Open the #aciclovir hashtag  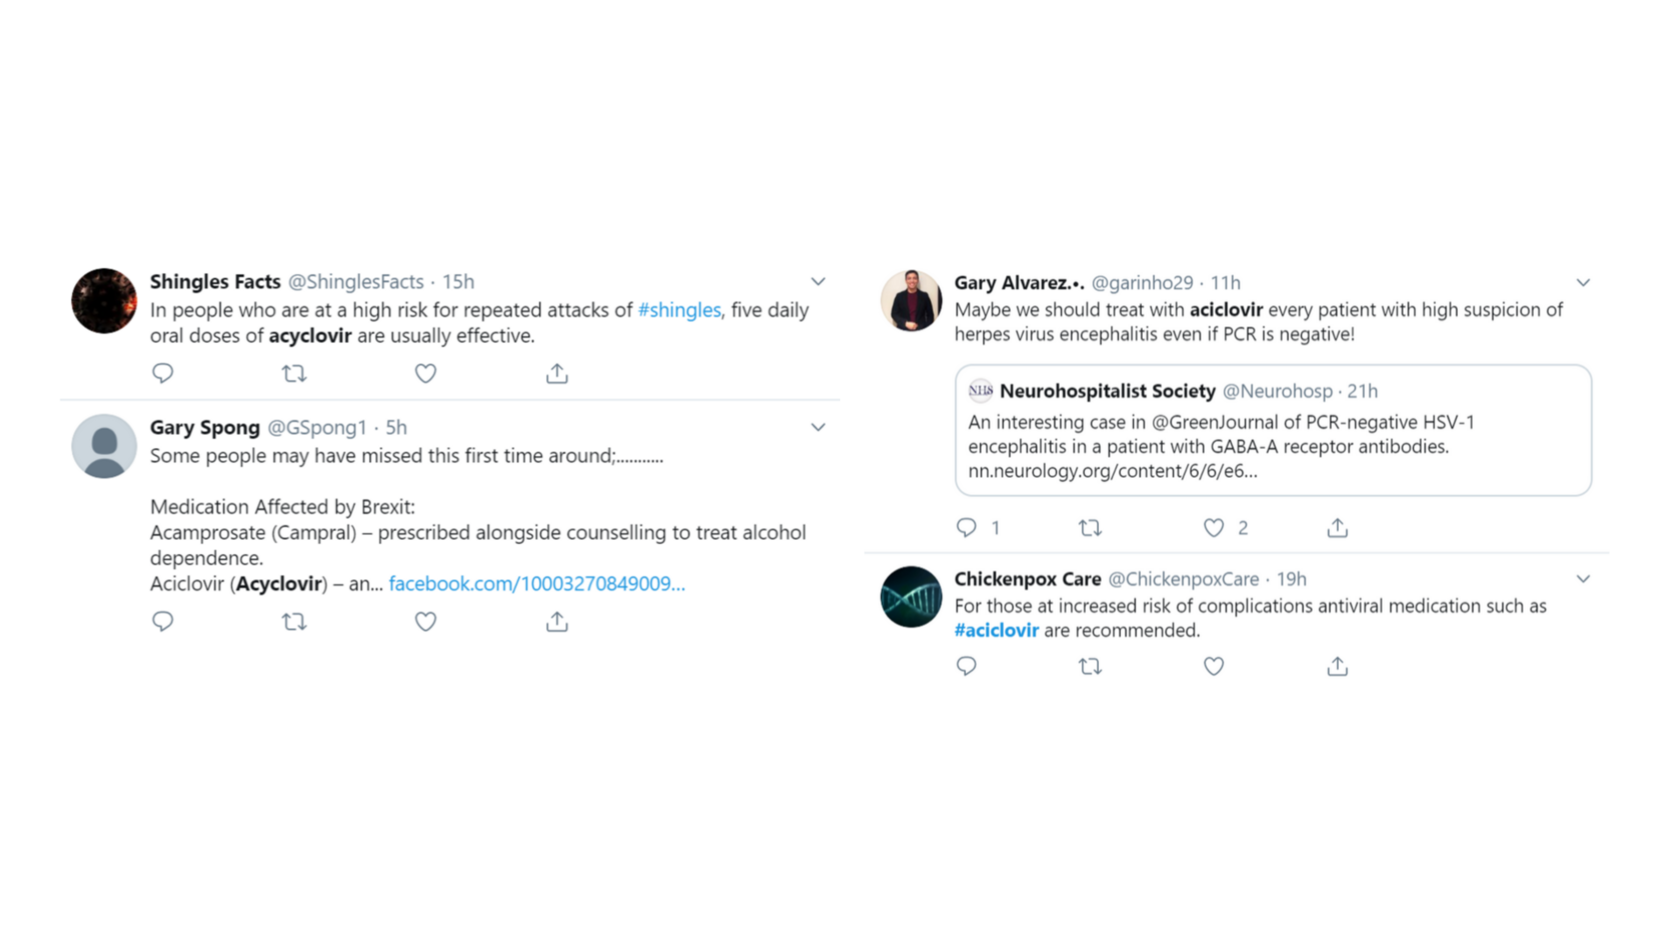996,630
